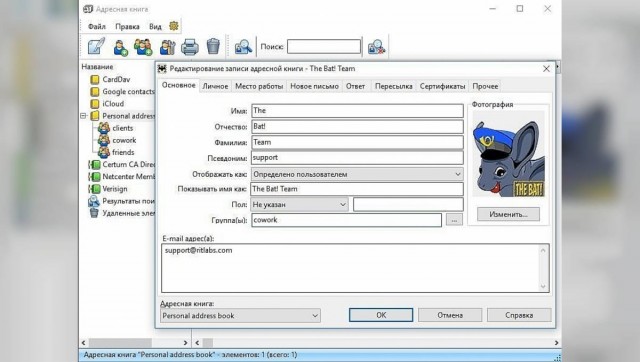Open the 'Сертификаты' tab
Viewport: 640px width, 362px height.
coord(442,86)
